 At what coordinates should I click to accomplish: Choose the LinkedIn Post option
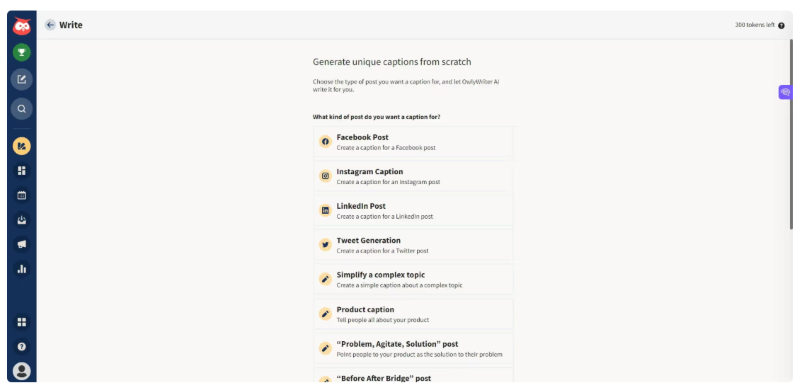413,211
